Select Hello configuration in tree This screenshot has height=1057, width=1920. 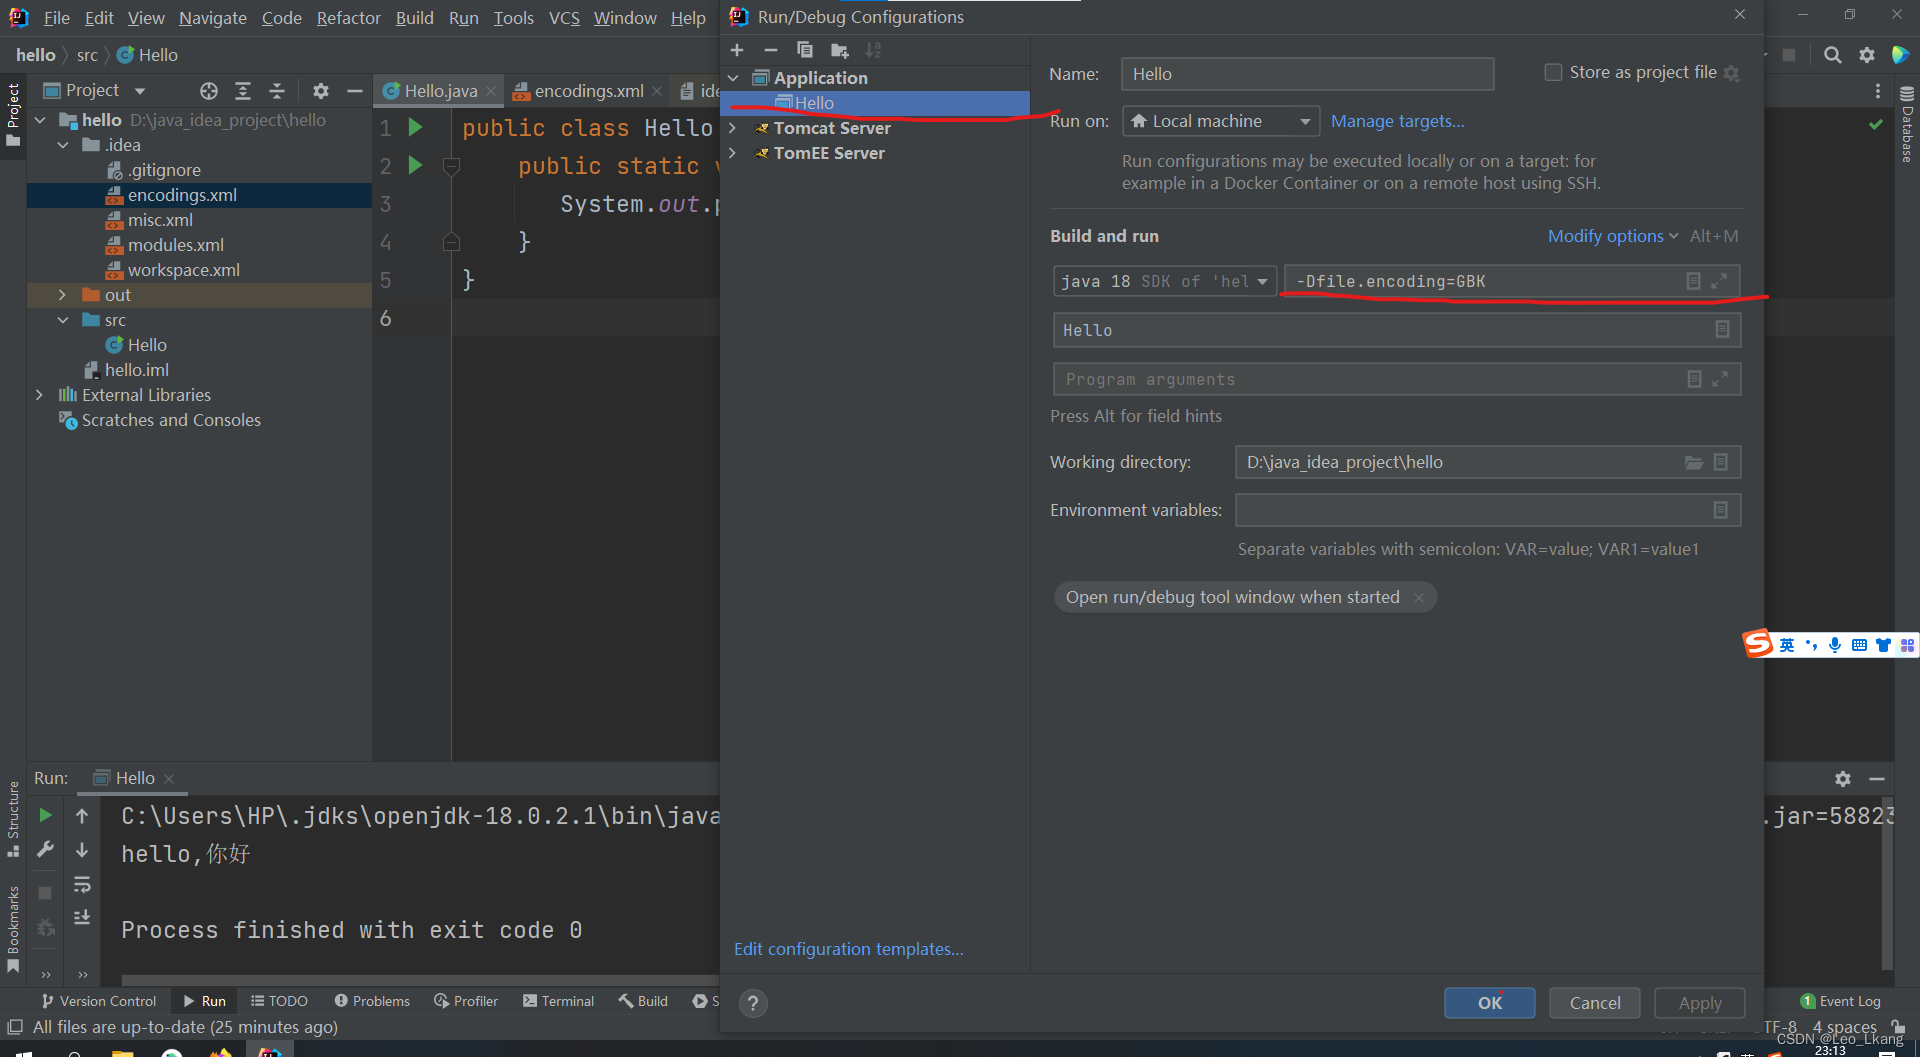(875, 103)
